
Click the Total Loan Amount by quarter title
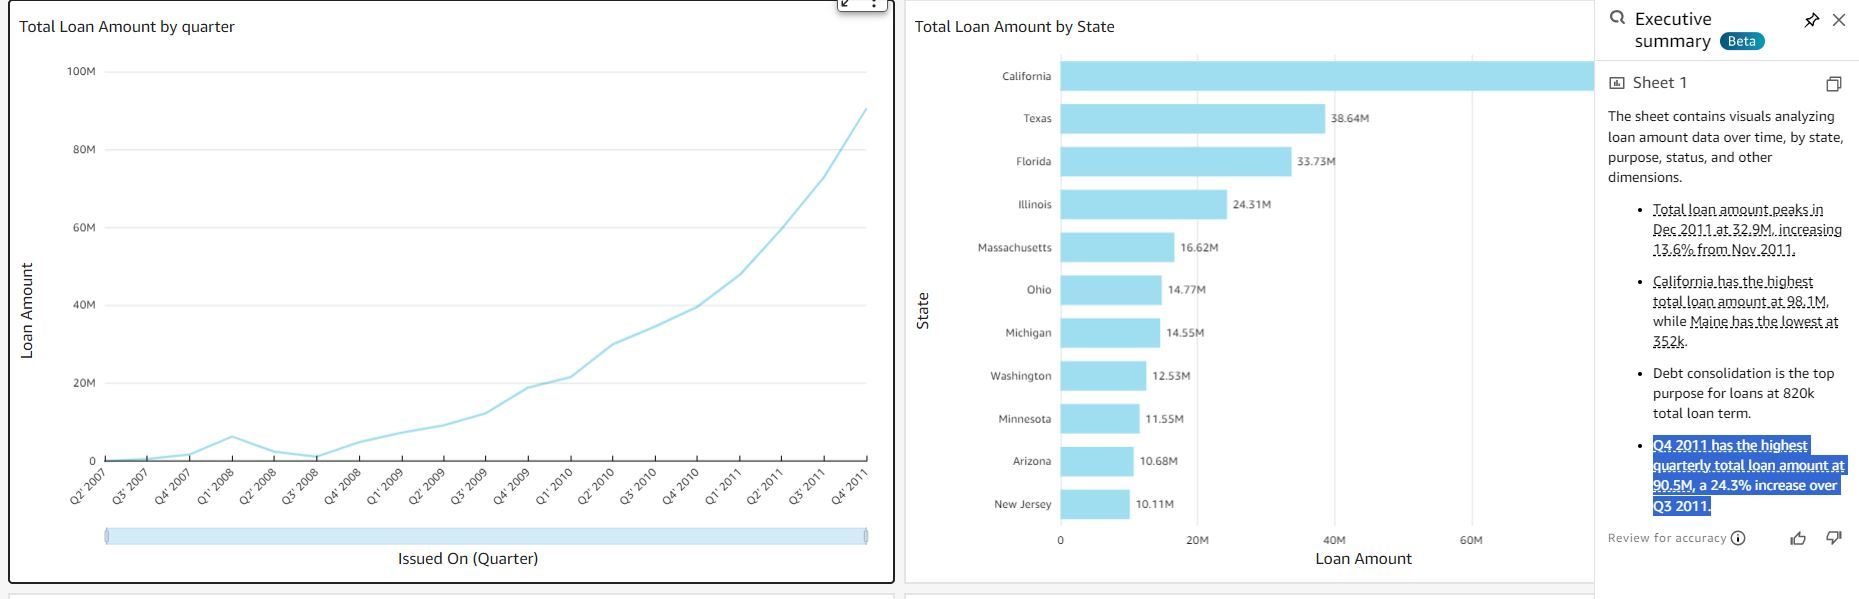click(127, 27)
